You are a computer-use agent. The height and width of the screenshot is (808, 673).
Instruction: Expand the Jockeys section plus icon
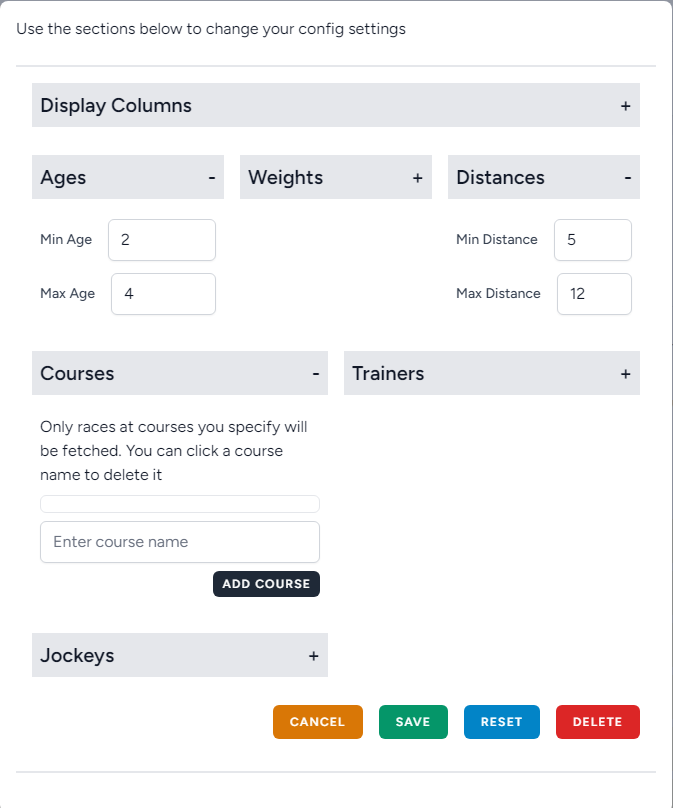313,656
